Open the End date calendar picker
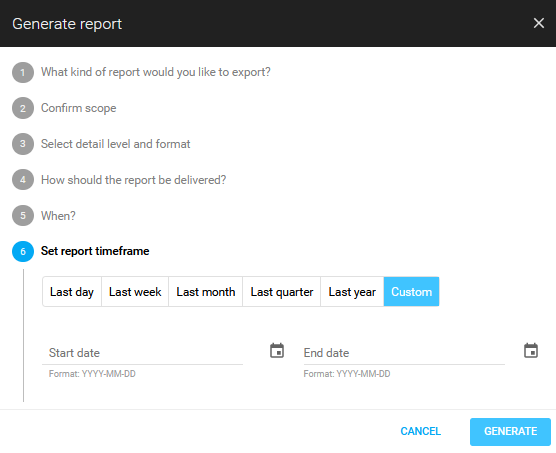 coord(531,351)
